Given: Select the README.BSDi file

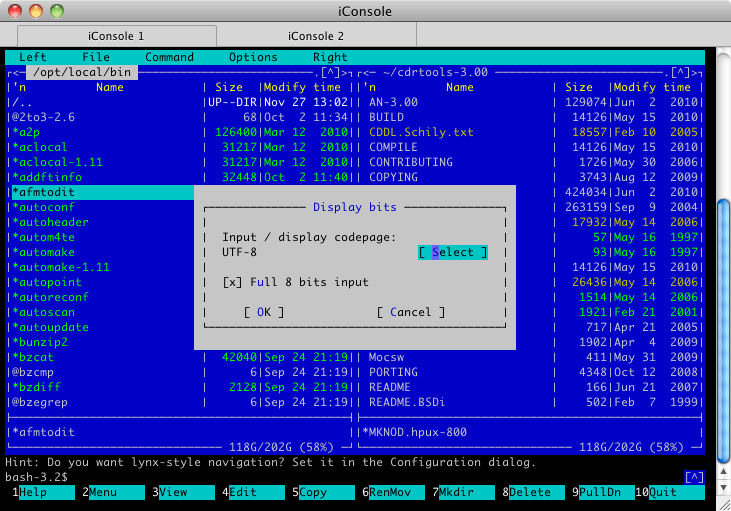Looking at the screenshot, I should [x=530, y=402].
